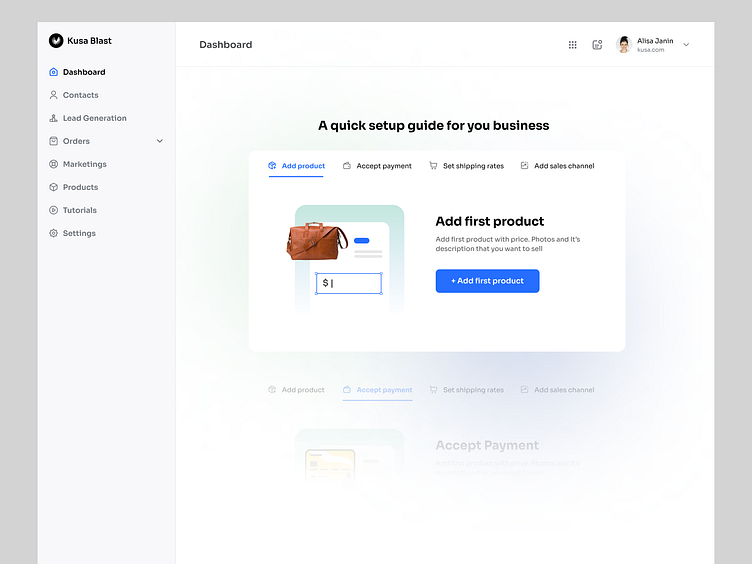Switch to Set shipping rates tab
752x564 pixels.
466,166
